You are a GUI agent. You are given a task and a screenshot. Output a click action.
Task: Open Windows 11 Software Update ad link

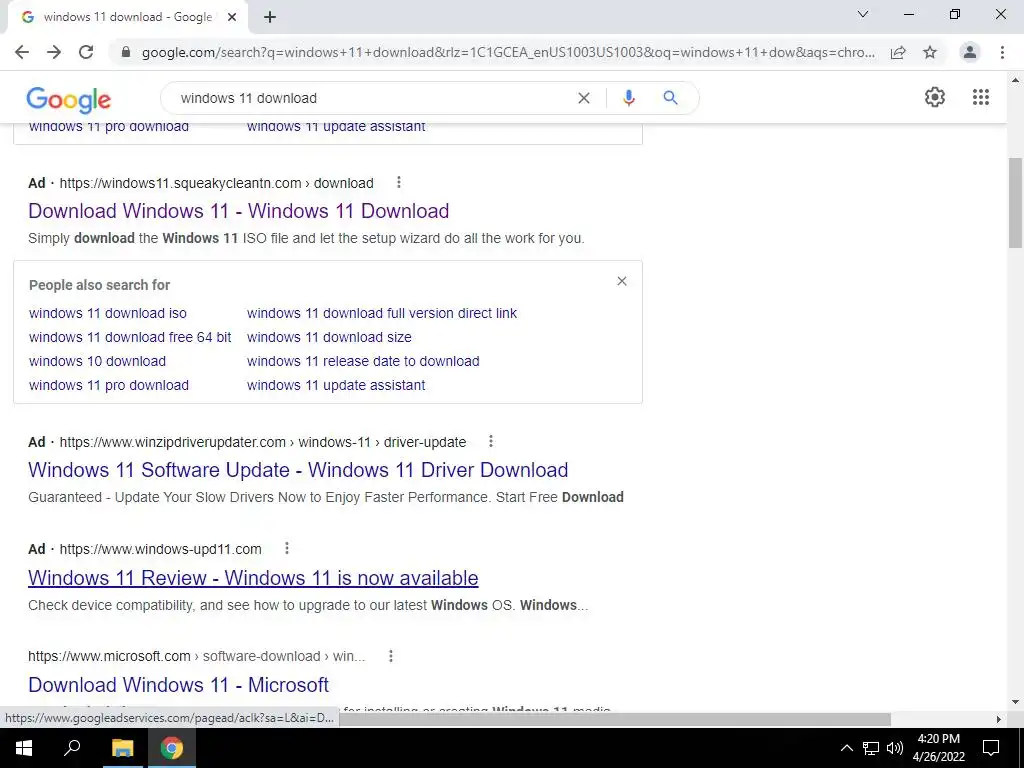[298, 470]
